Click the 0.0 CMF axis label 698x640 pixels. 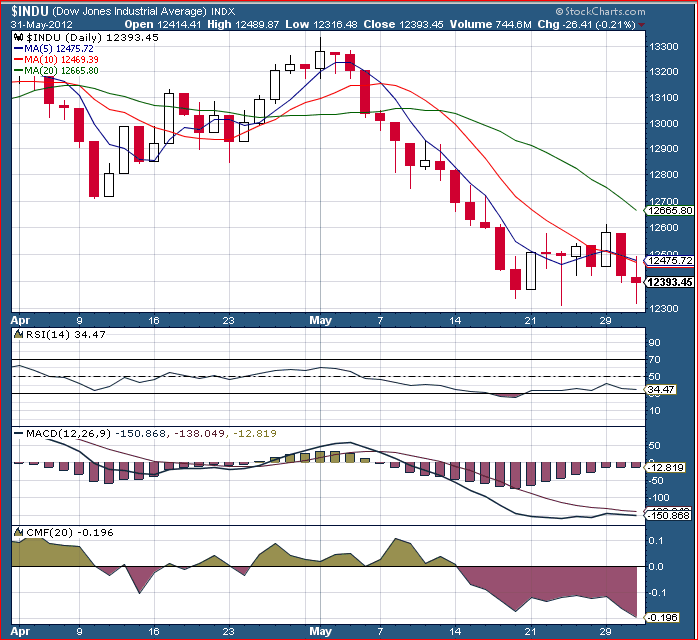click(x=656, y=567)
